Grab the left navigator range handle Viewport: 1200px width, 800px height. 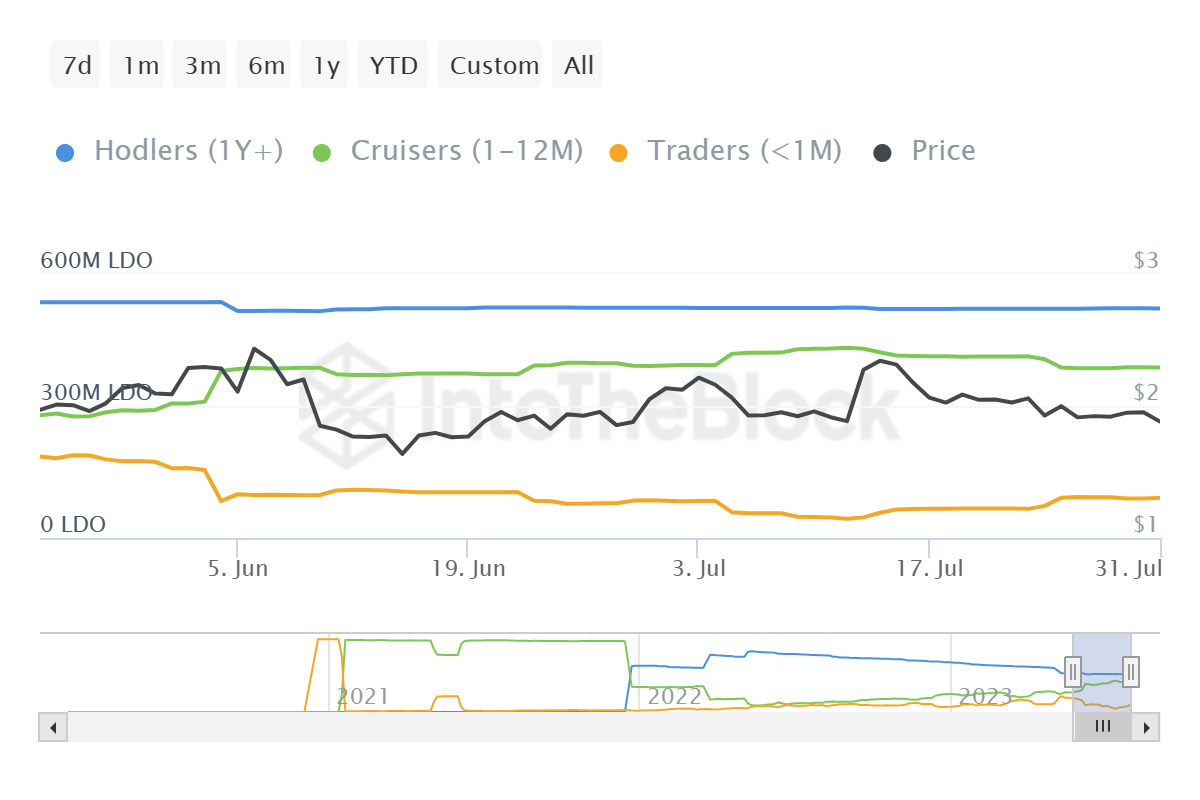click(x=1073, y=670)
